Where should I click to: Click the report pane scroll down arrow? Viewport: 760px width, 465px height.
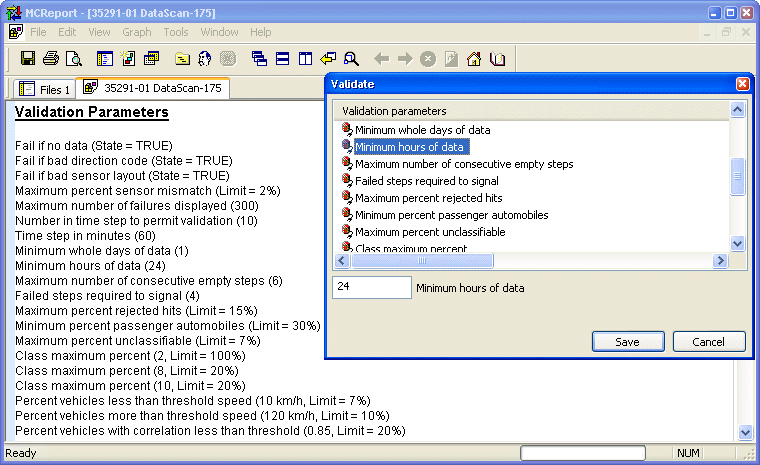click(x=745, y=432)
